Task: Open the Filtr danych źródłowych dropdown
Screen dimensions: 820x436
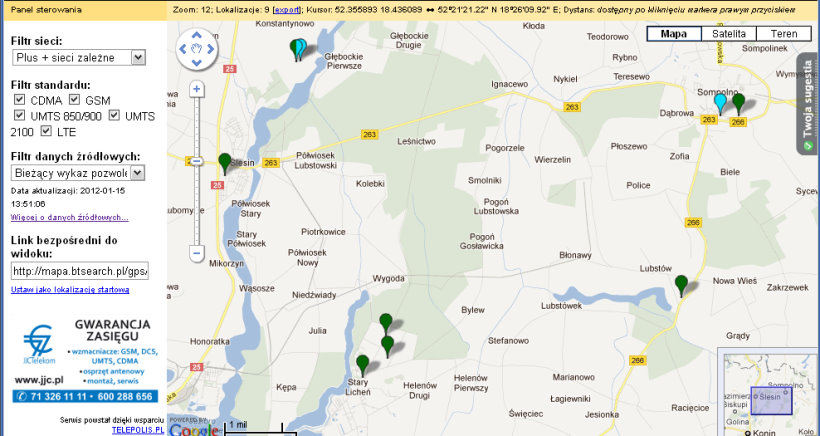Action: (x=78, y=173)
